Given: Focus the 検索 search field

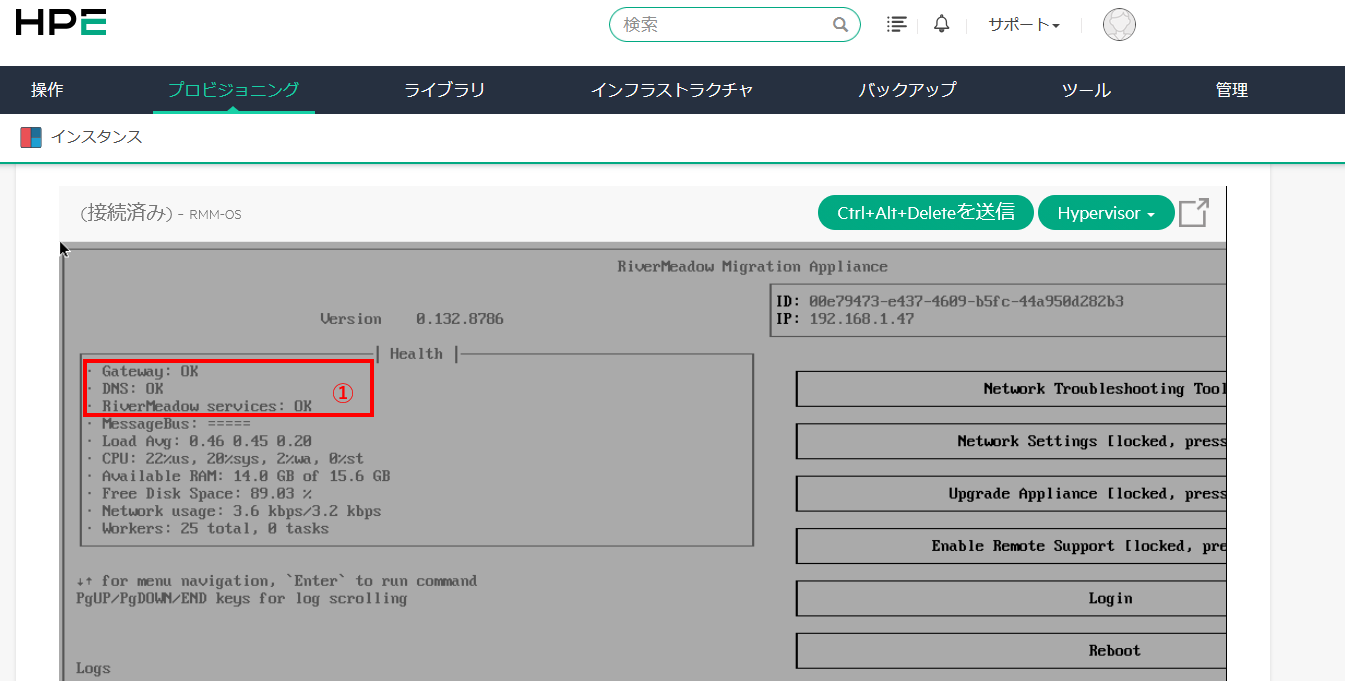Looking at the screenshot, I should pos(735,25).
